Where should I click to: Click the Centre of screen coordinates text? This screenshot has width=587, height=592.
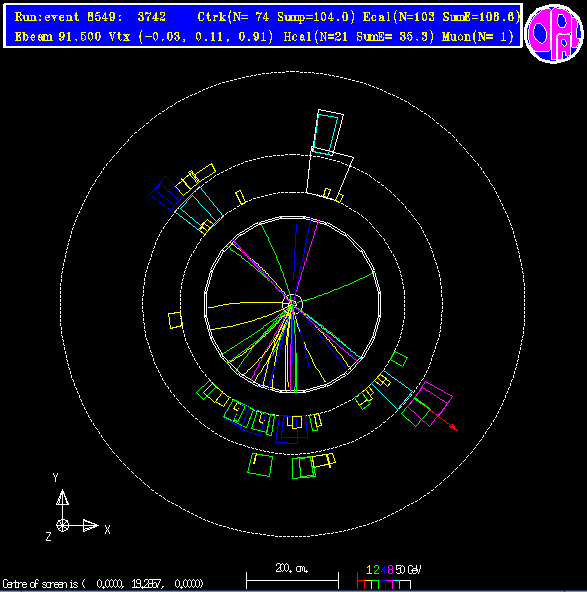pyautogui.click(x=103, y=584)
